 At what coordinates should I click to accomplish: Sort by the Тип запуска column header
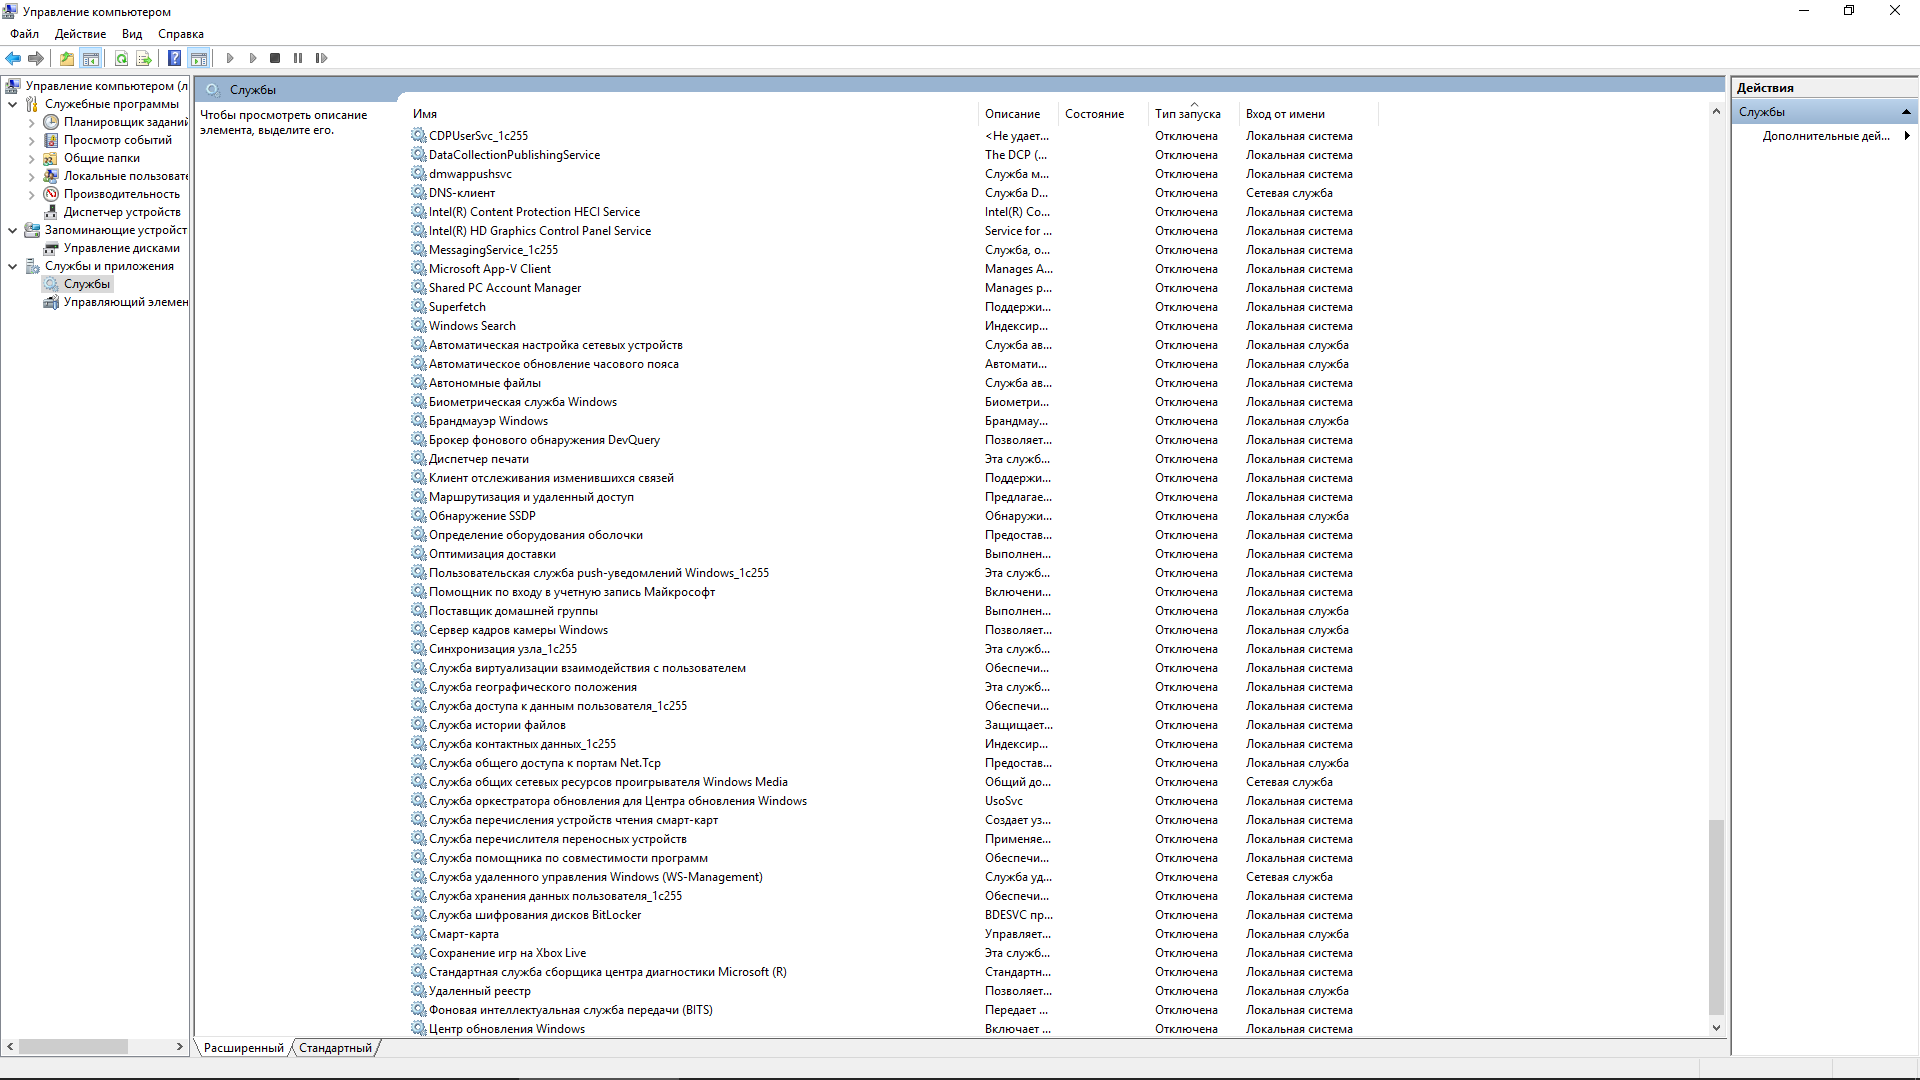pos(1193,114)
